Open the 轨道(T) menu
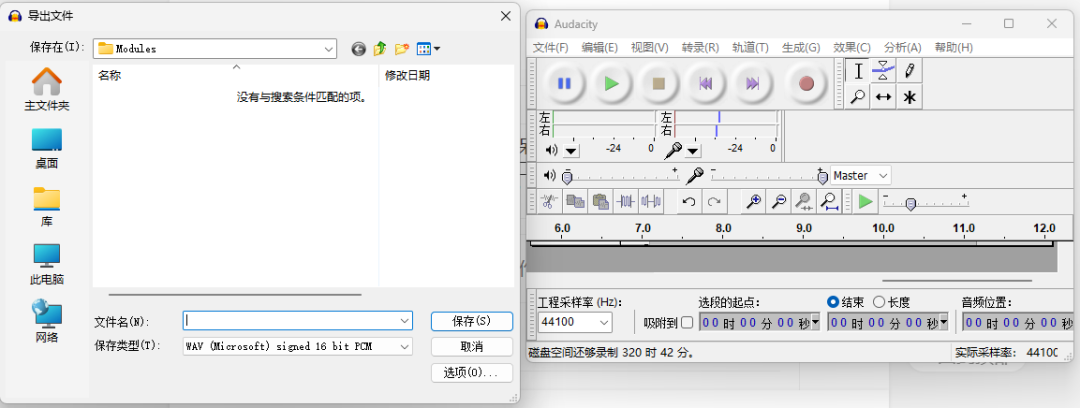The width and height of the screenshot is (1080, 408). point(750,48)
